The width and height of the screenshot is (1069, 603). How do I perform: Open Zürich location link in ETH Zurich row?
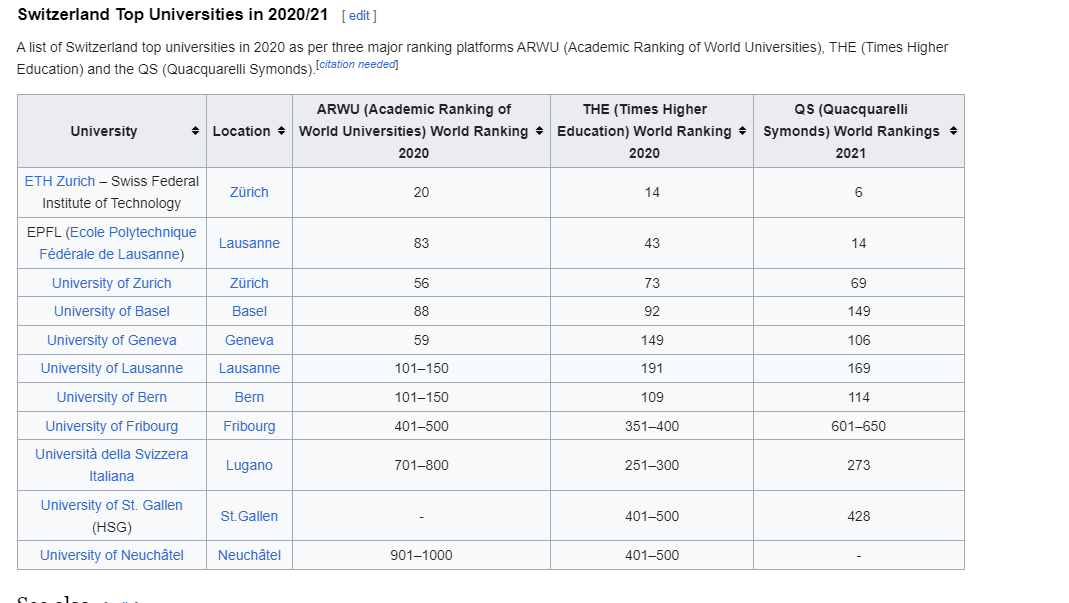tap(250, 192)
